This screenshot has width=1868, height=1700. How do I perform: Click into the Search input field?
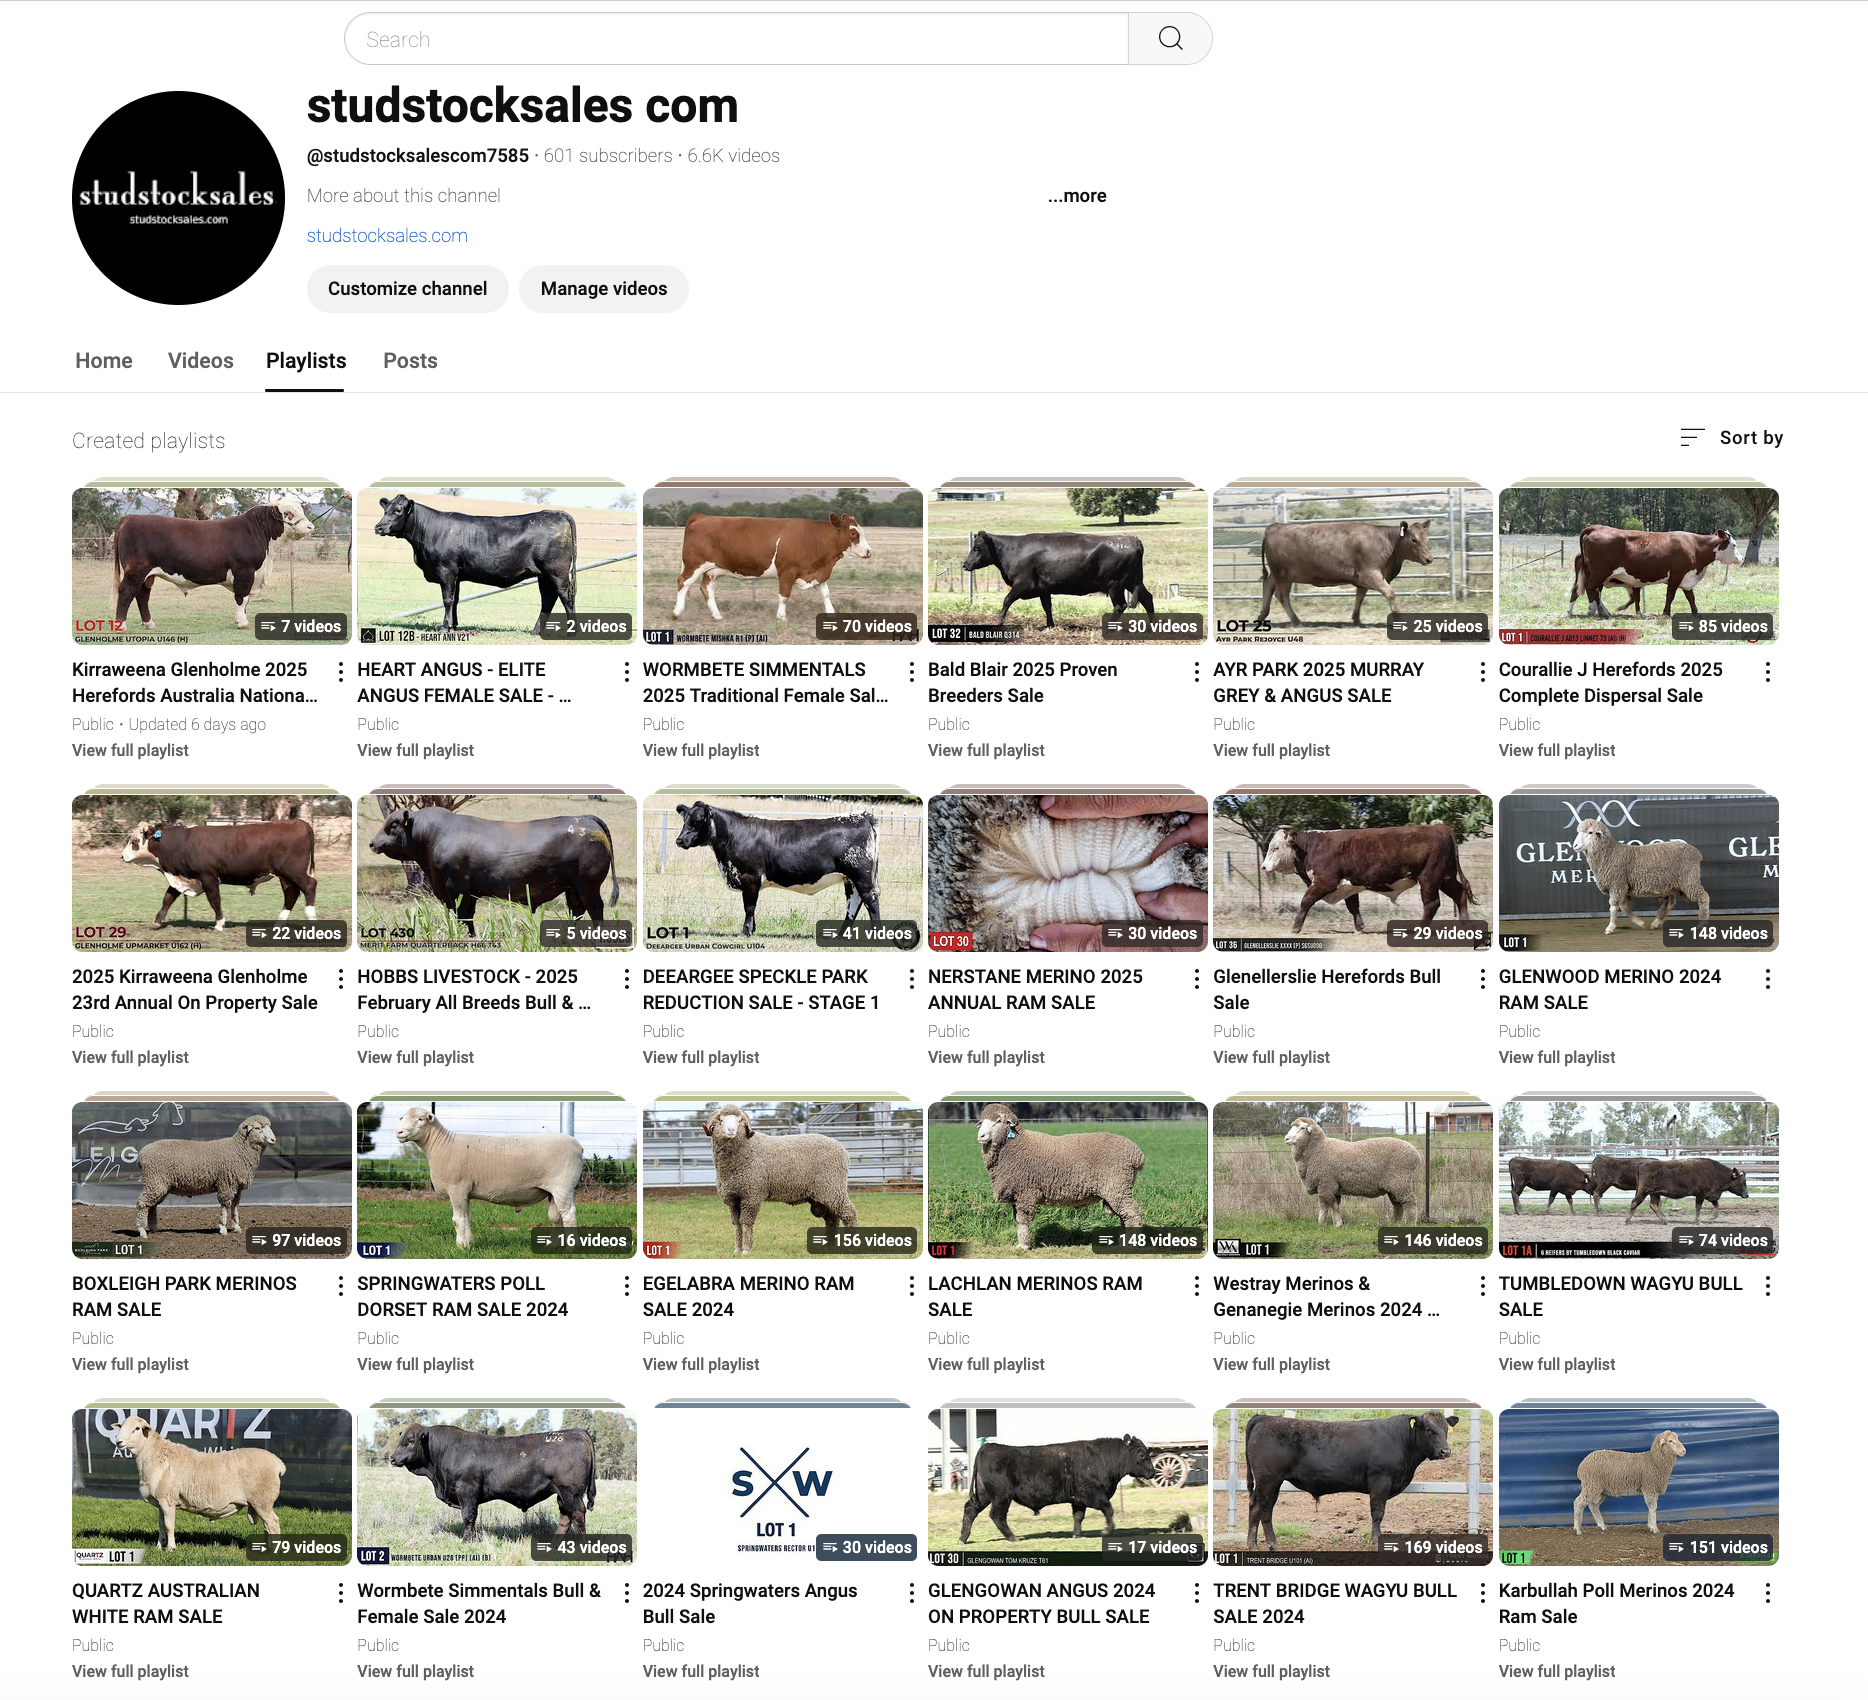click(x=736, y=39)
